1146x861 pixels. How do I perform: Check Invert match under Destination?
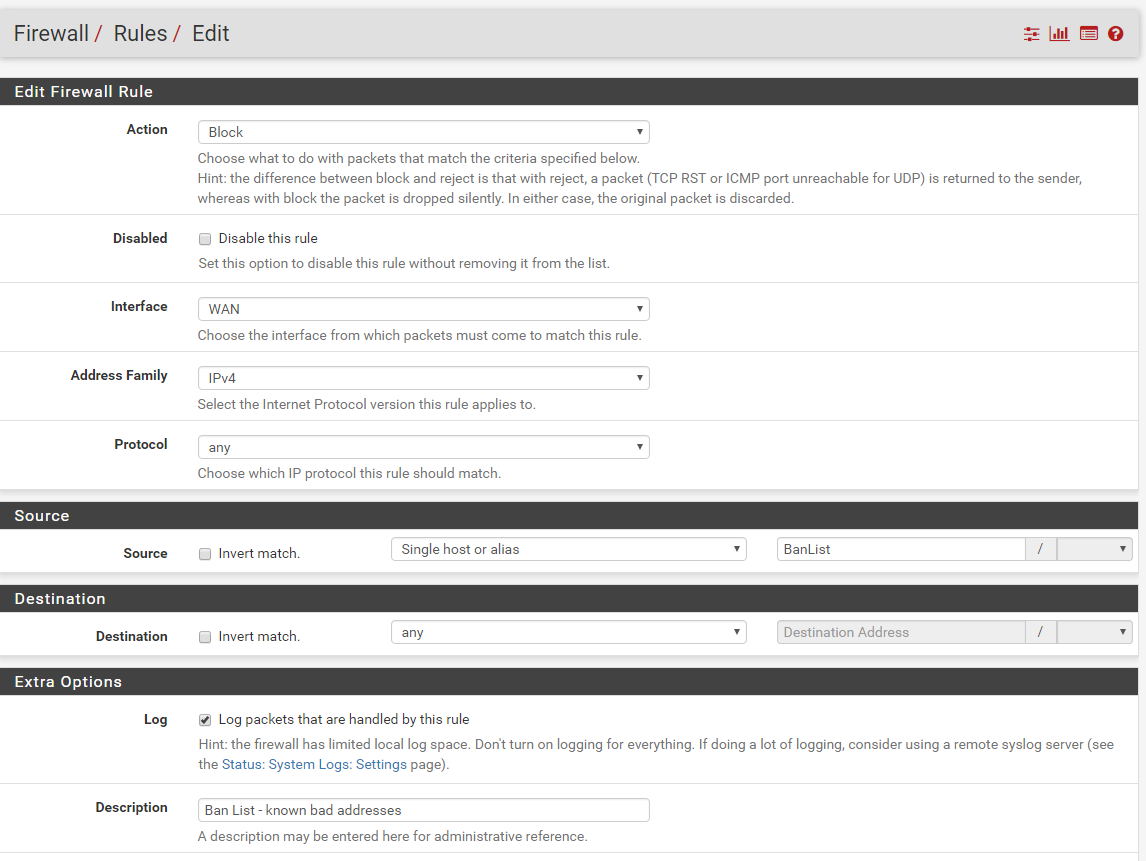(205, 637)
